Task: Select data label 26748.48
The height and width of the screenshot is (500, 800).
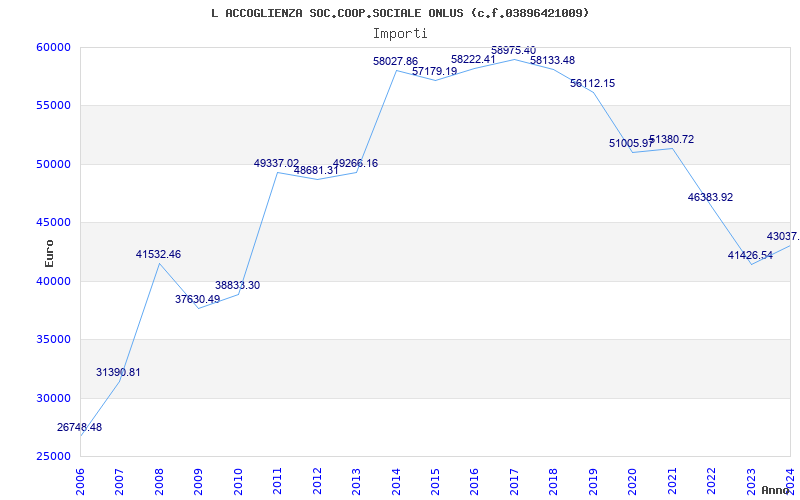Action: point(79,428)
